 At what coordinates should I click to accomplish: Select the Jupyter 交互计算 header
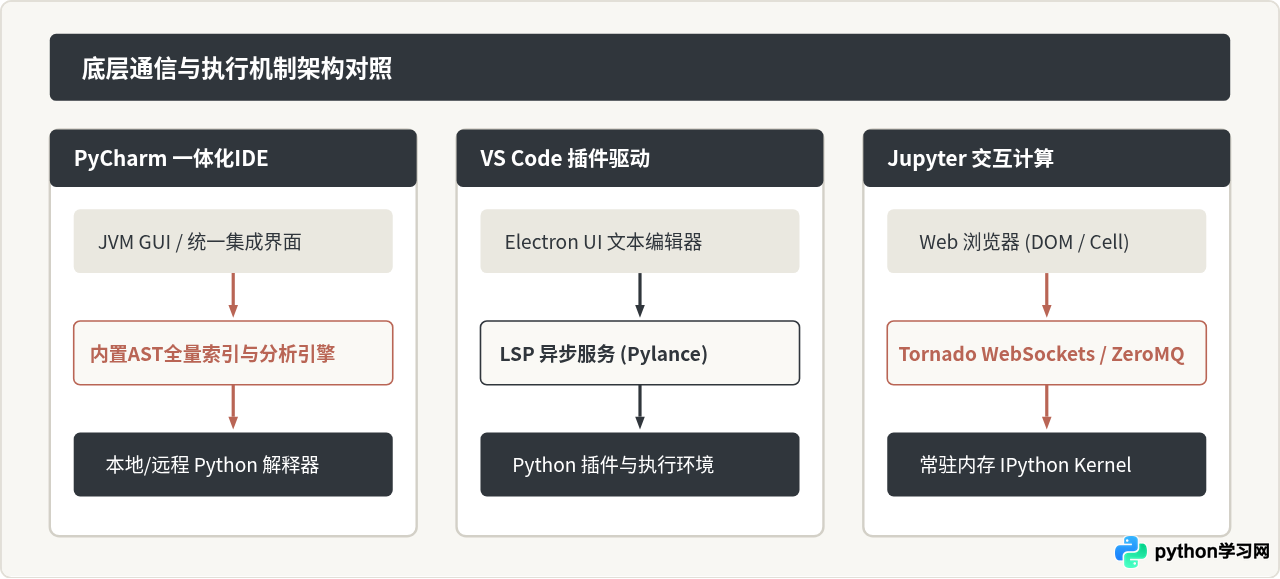[x=1047, y=158]
